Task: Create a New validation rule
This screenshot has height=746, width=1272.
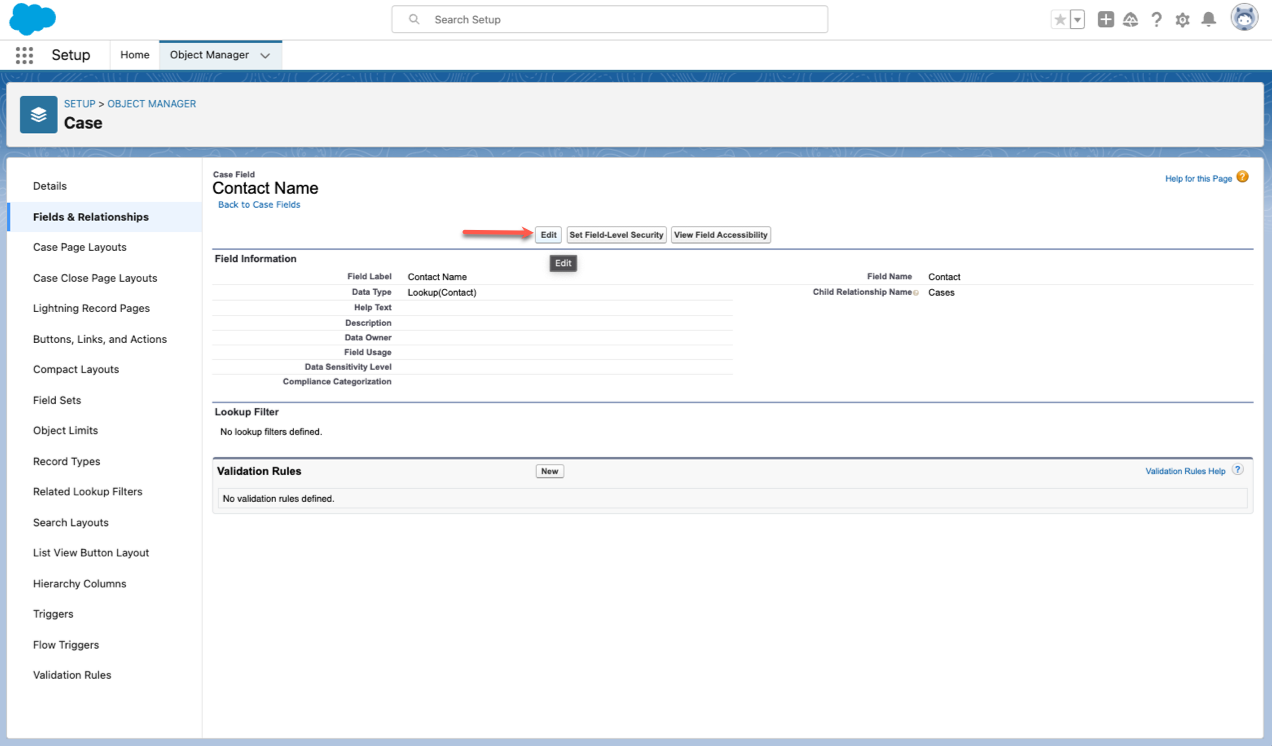Action: 549,471
